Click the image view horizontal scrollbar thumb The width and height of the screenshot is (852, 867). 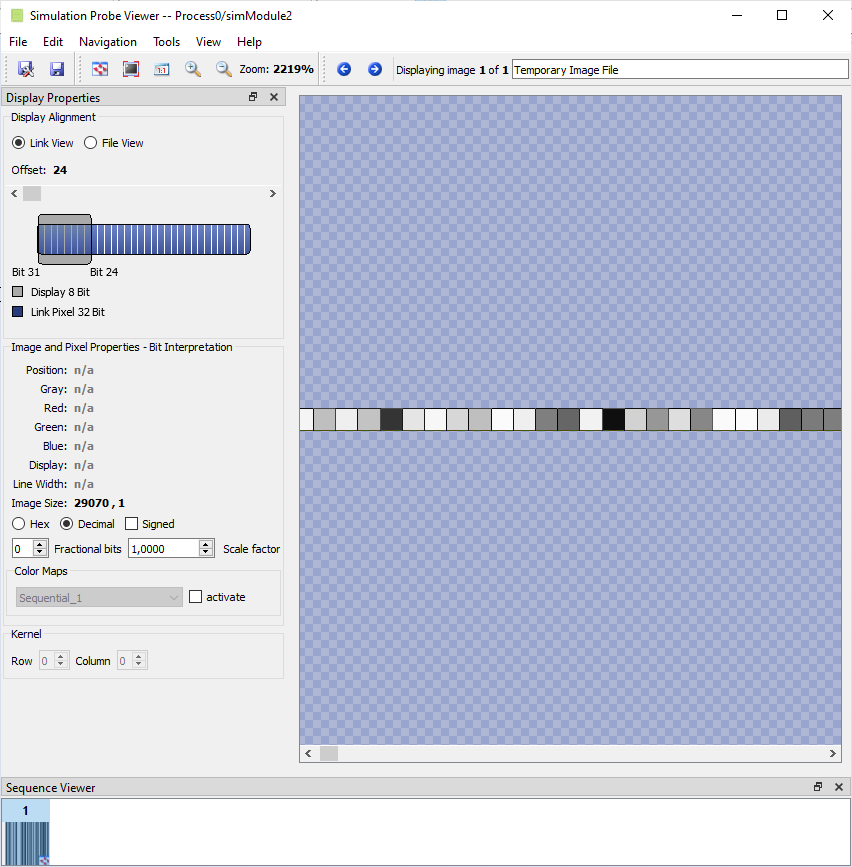click(x=329, y=754)
